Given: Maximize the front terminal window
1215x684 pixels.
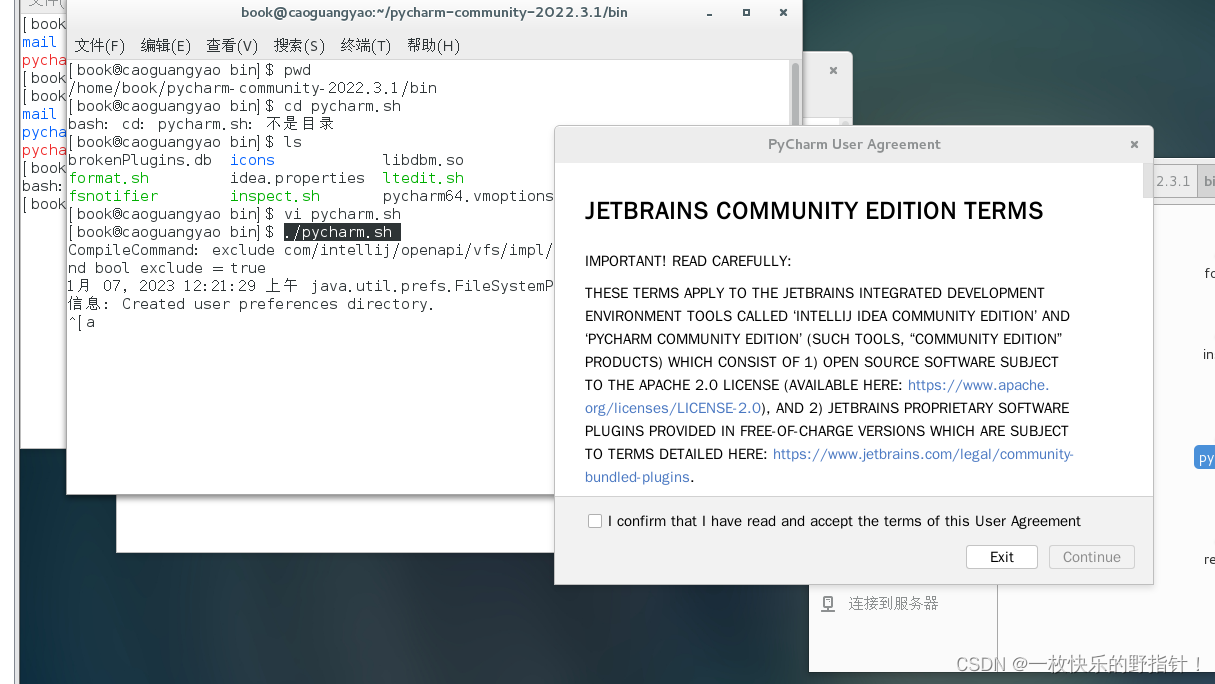Looking at the screenshot, I should [x=746, y=13].
